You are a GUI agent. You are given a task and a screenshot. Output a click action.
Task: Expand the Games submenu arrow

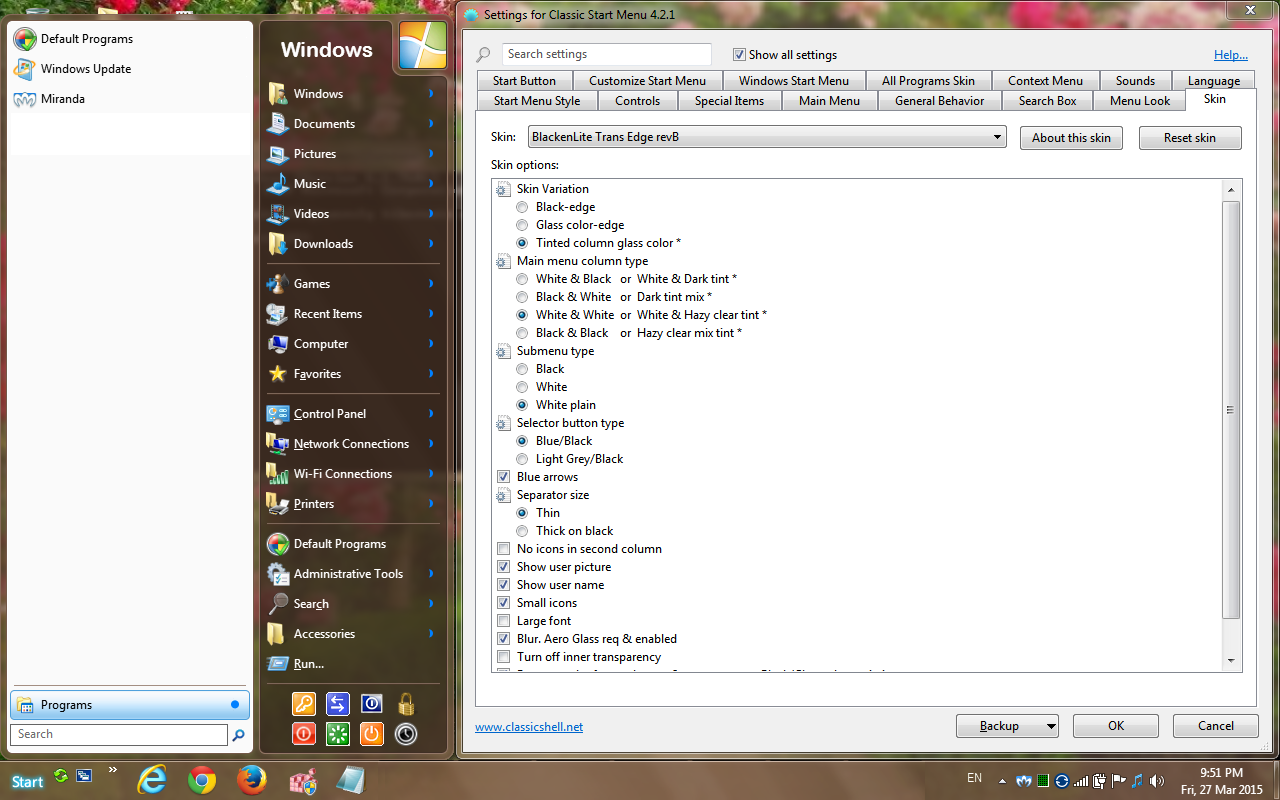click(431, 284)
